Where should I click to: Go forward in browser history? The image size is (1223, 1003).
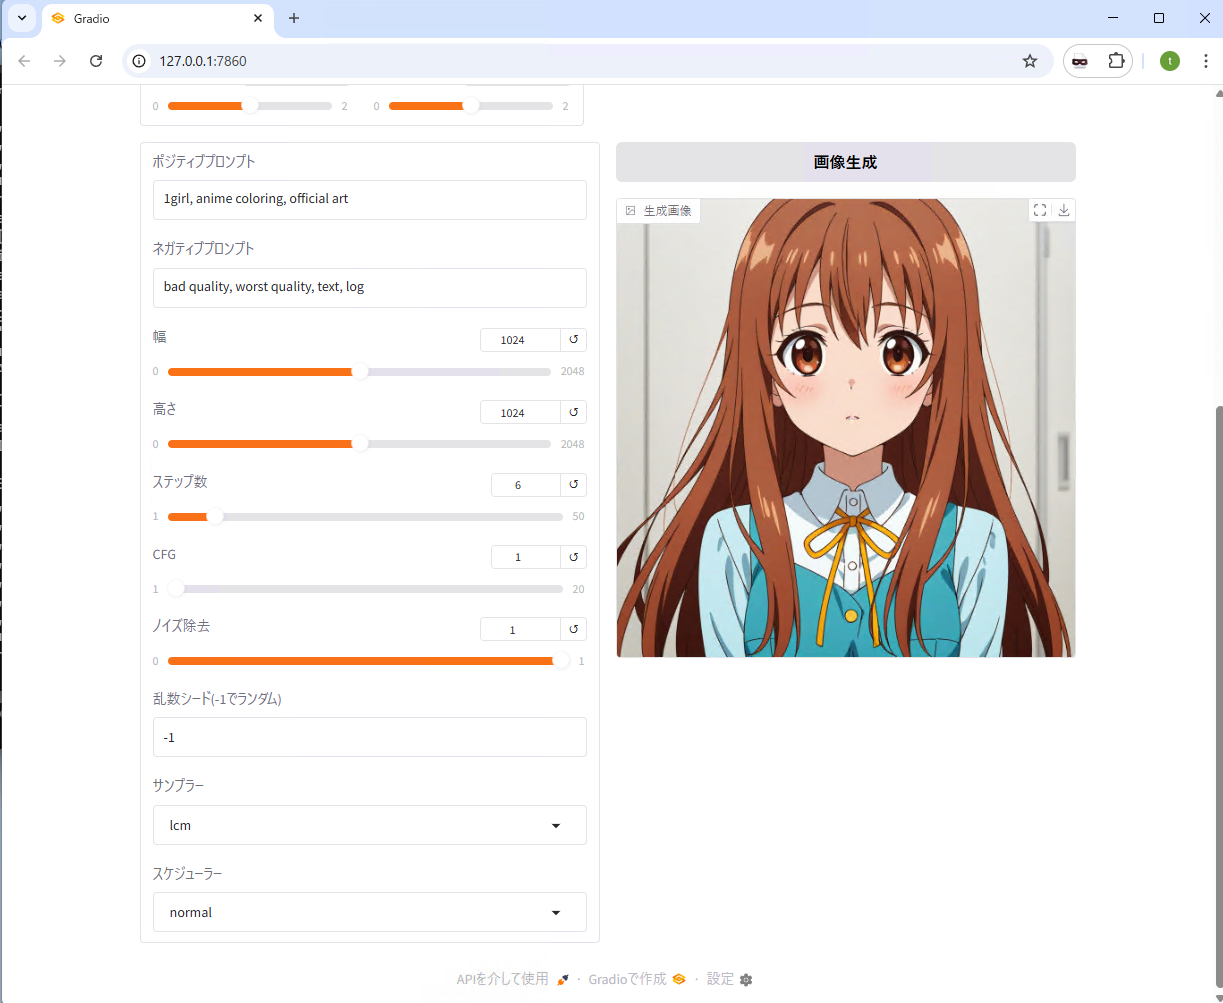60,61
